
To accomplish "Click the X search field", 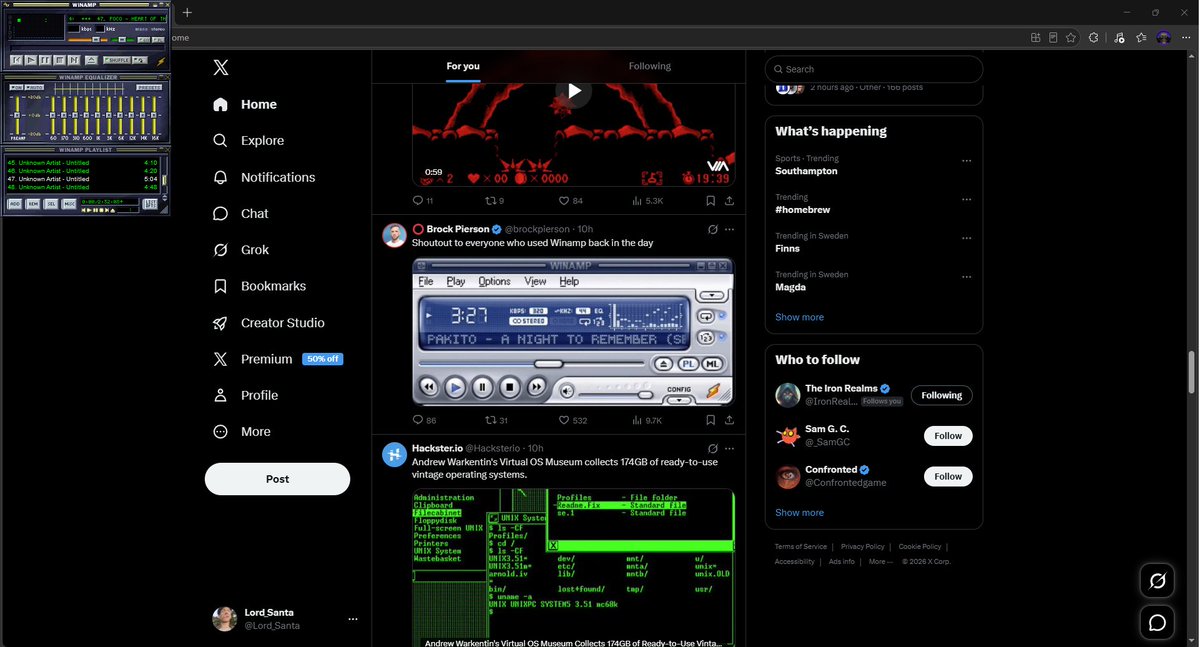I will tap(874, 69).
